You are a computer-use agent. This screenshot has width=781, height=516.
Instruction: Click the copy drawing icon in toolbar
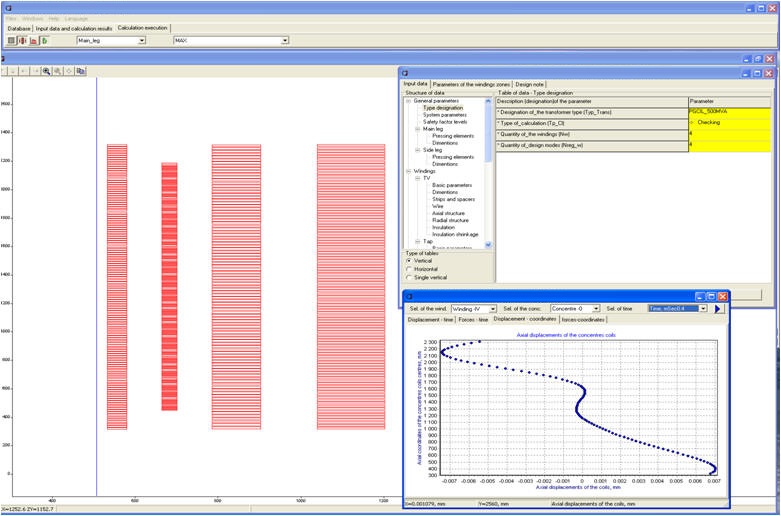pos(81,71)
